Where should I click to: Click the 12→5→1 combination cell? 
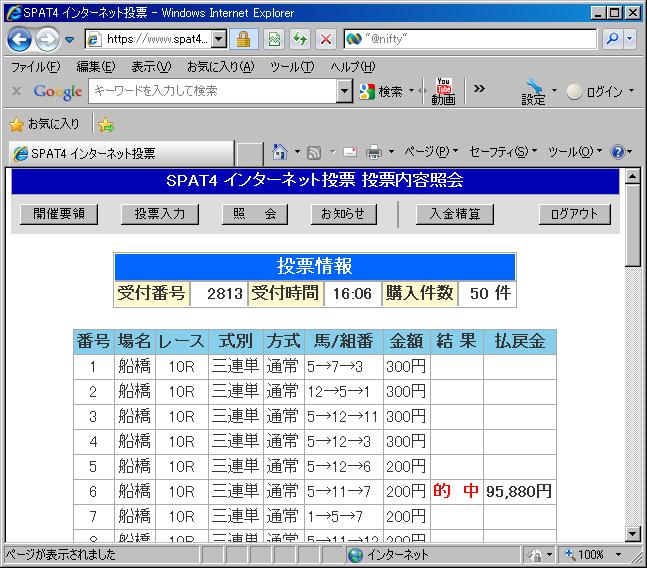pos(344,392)
